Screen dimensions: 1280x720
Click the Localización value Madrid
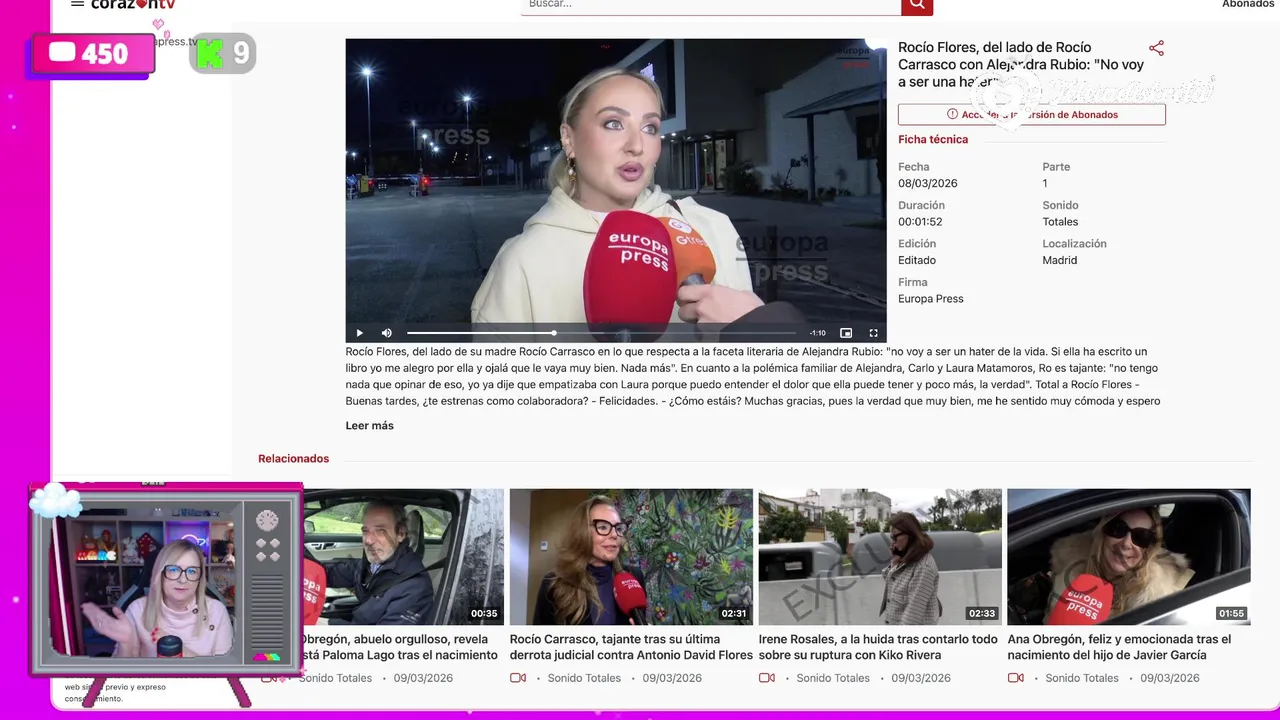[x=1060, y=260]
